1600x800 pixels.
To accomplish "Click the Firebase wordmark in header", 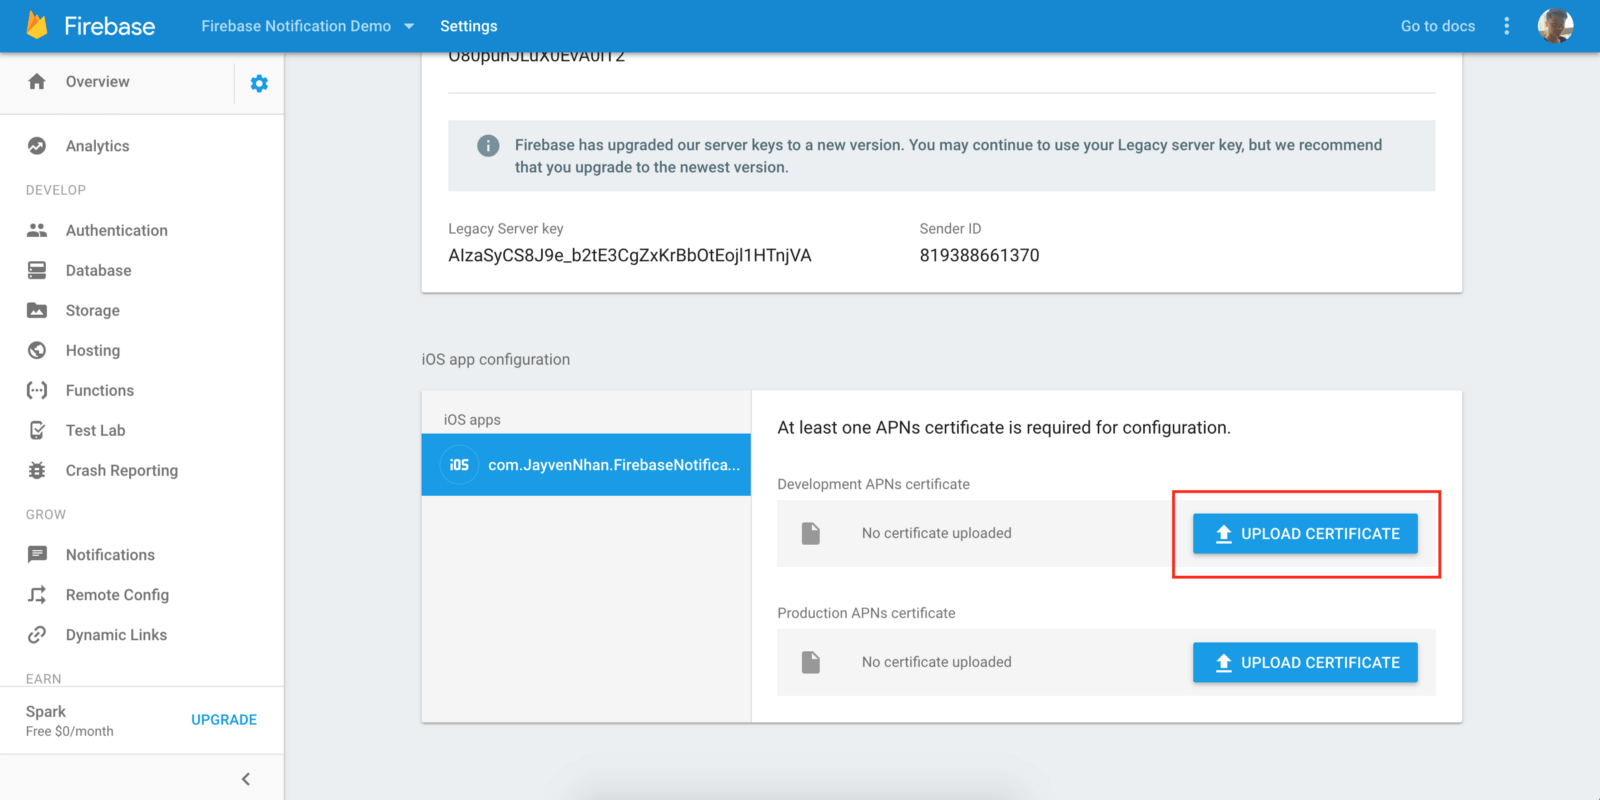I will pos(110,26).
